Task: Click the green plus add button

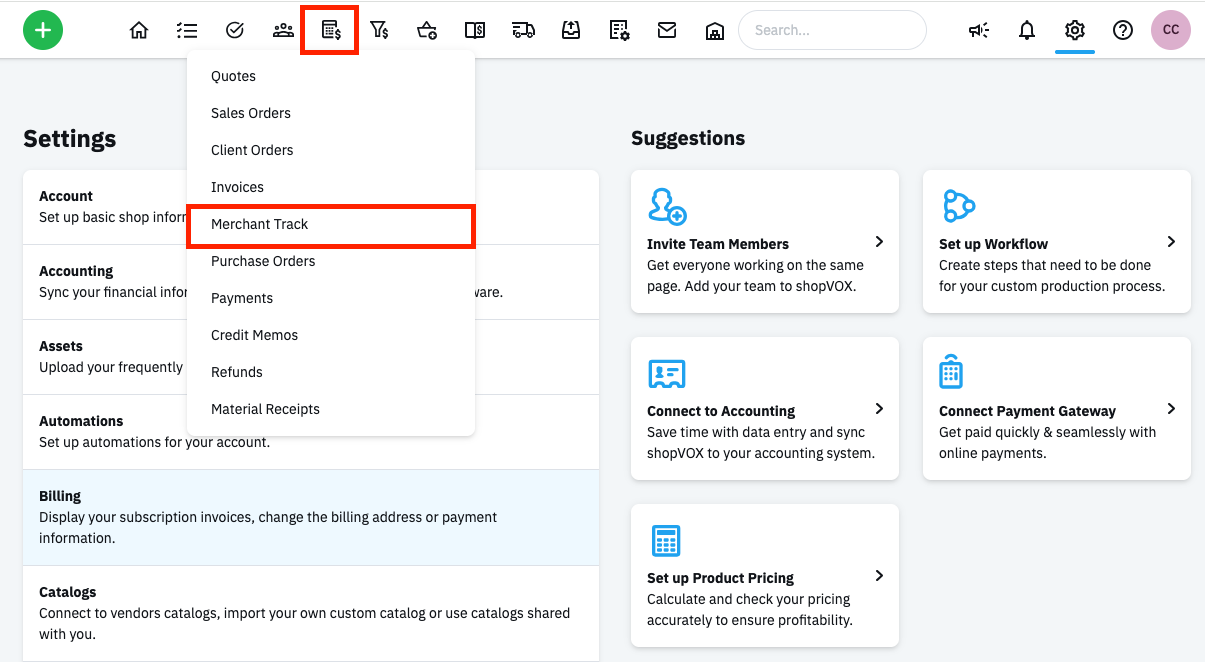Action: (x=43, y=30)
